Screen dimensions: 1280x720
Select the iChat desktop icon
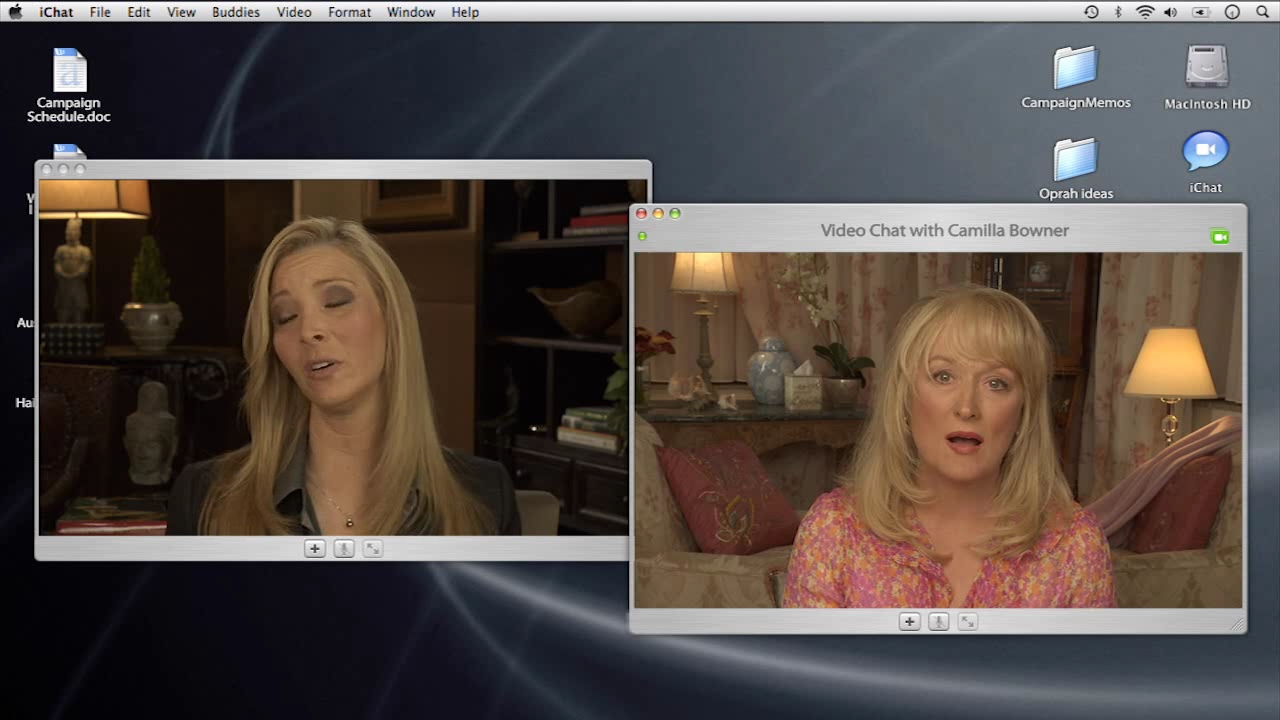coord(1206,162)
